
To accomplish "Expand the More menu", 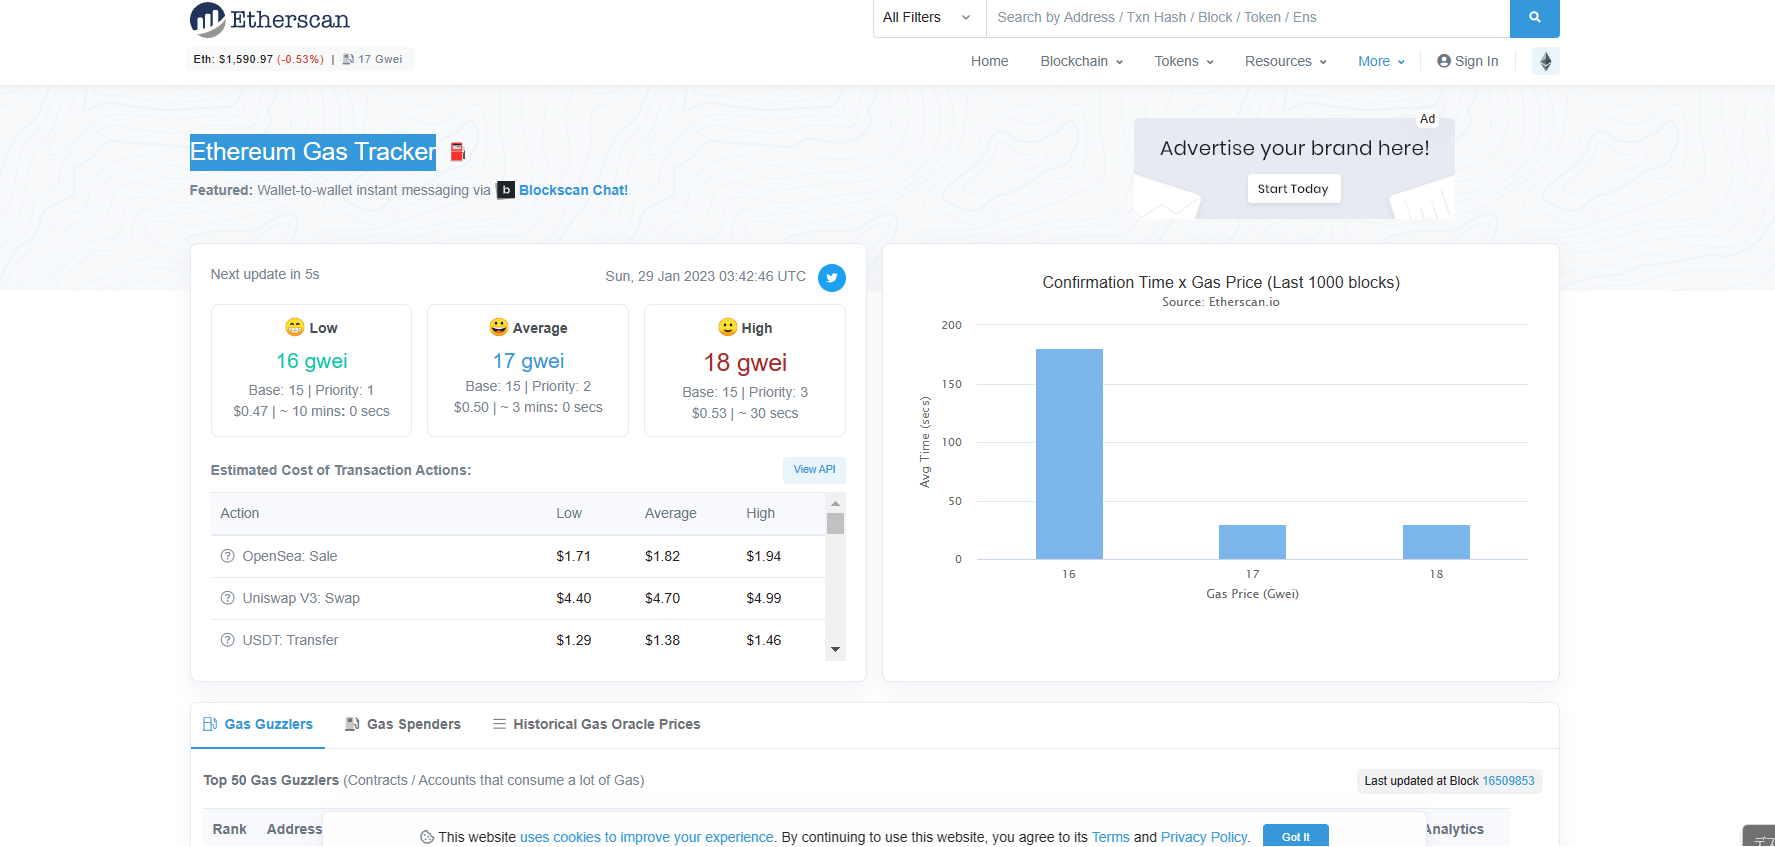I will 1381,61.
